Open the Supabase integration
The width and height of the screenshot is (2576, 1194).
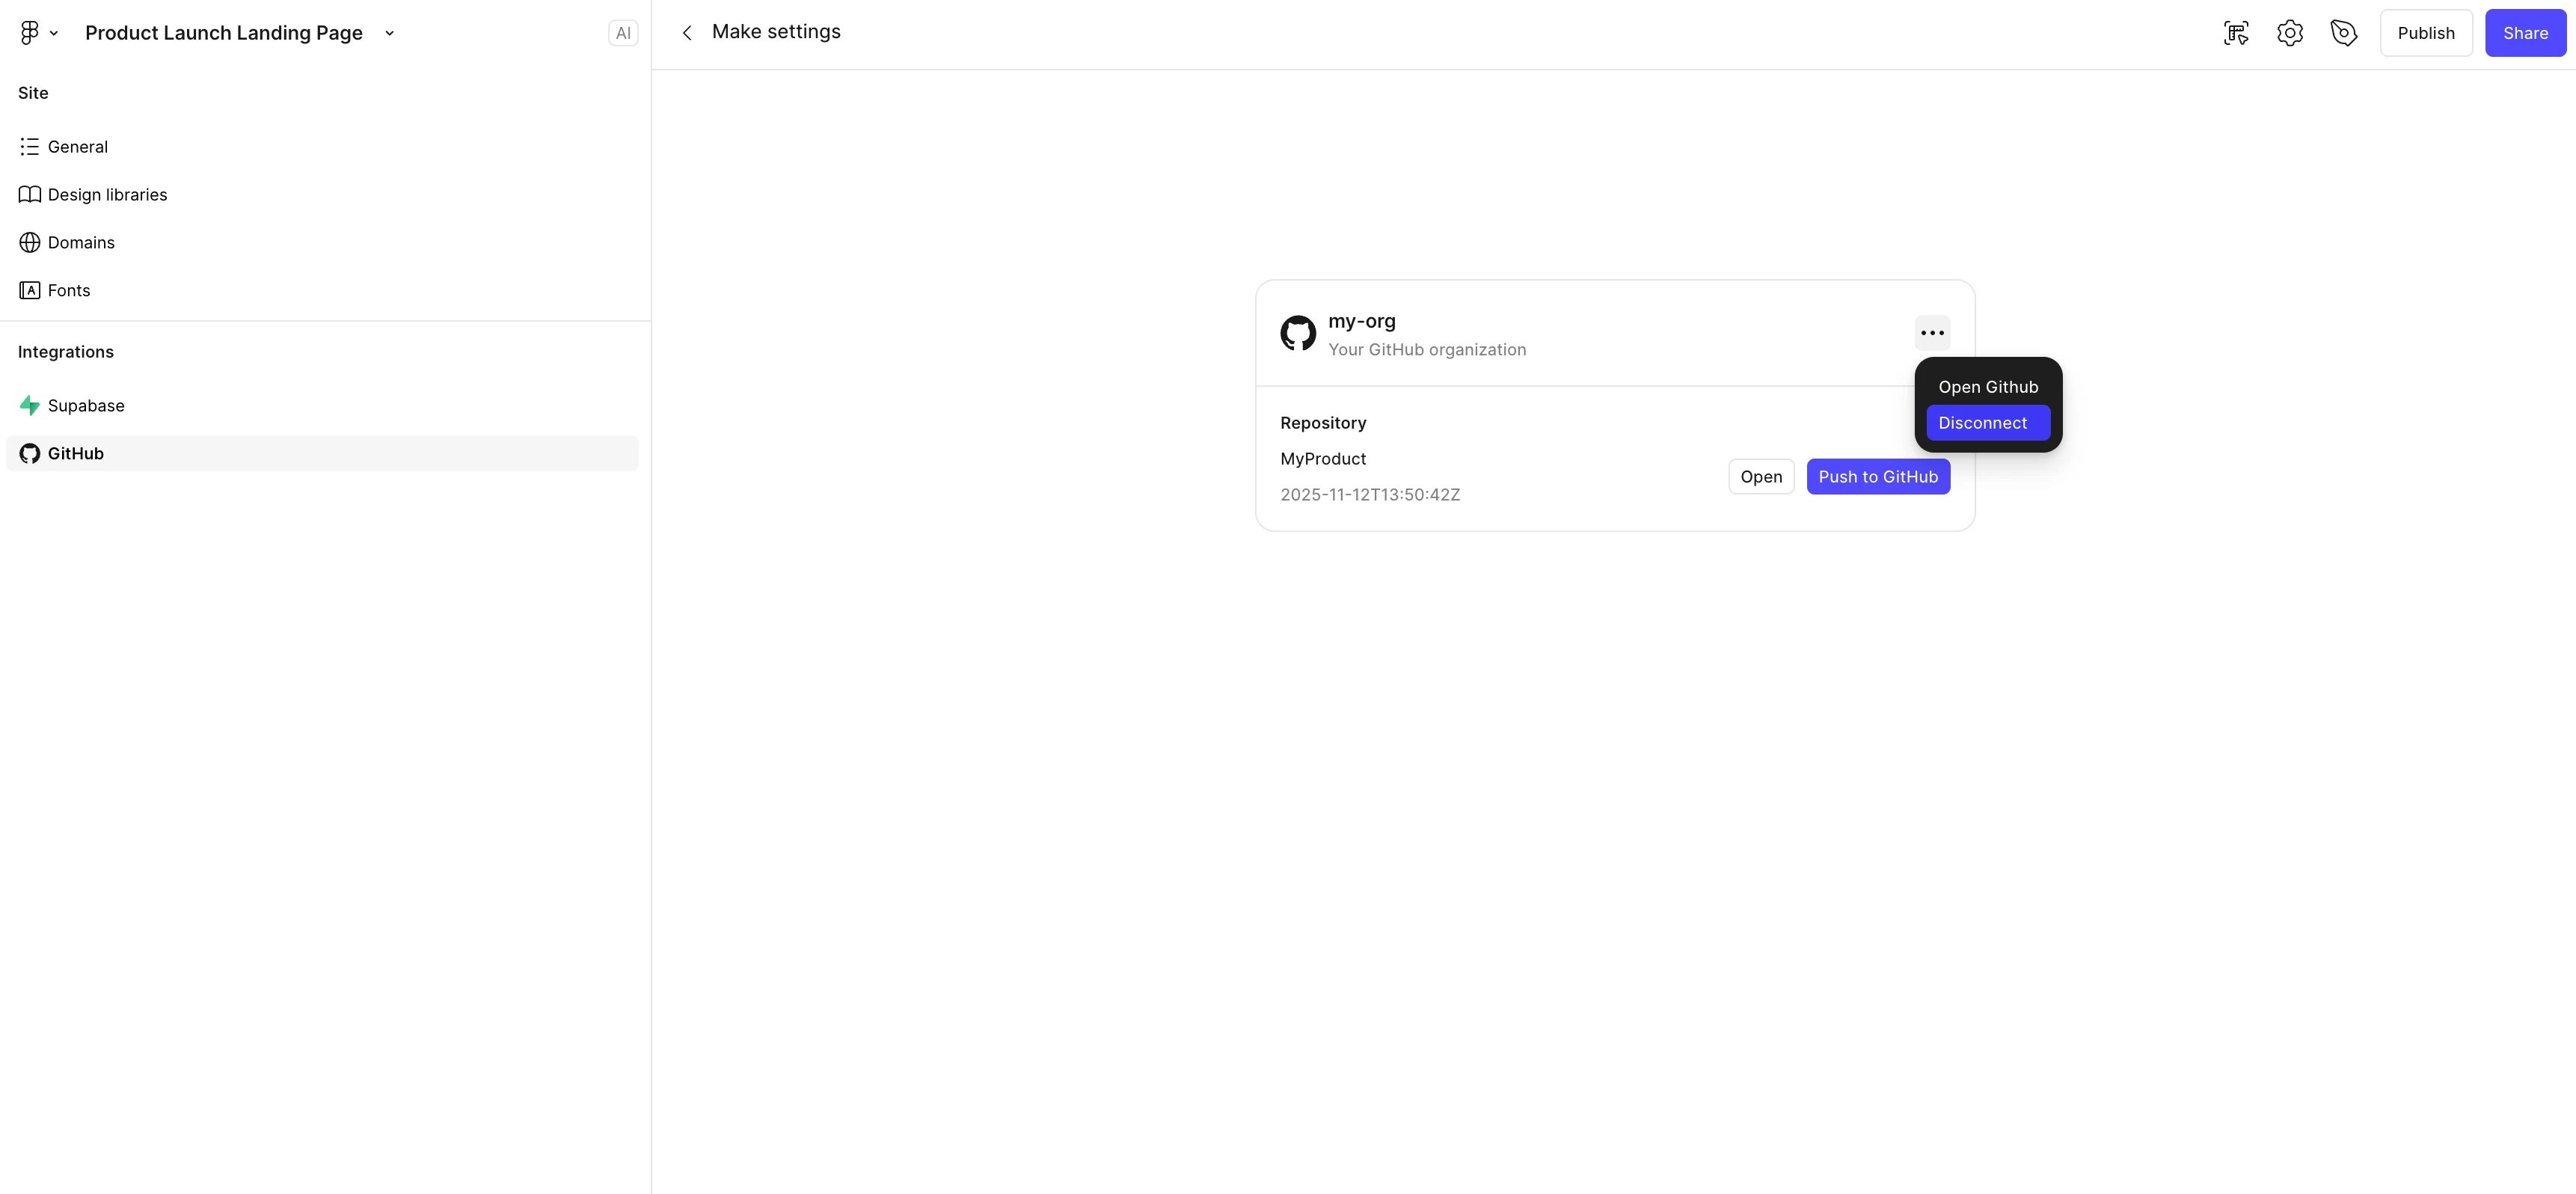(x=86, y=406)
